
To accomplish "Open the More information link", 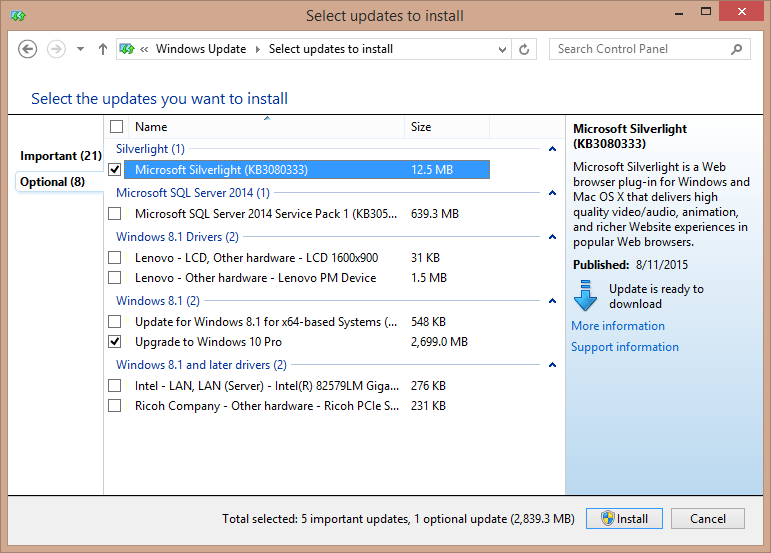I will coord(618,326).
